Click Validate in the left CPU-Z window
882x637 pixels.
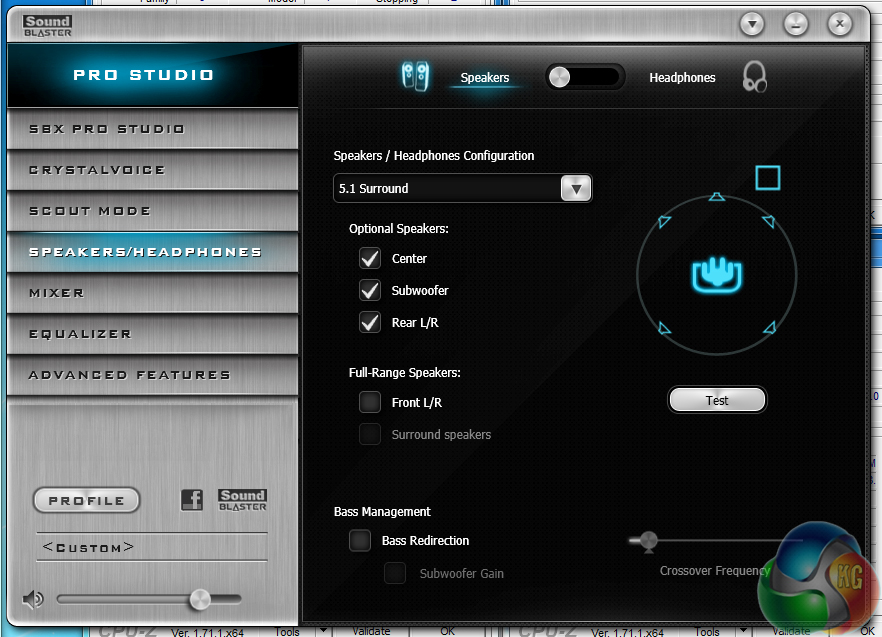[x=371, y=631]
